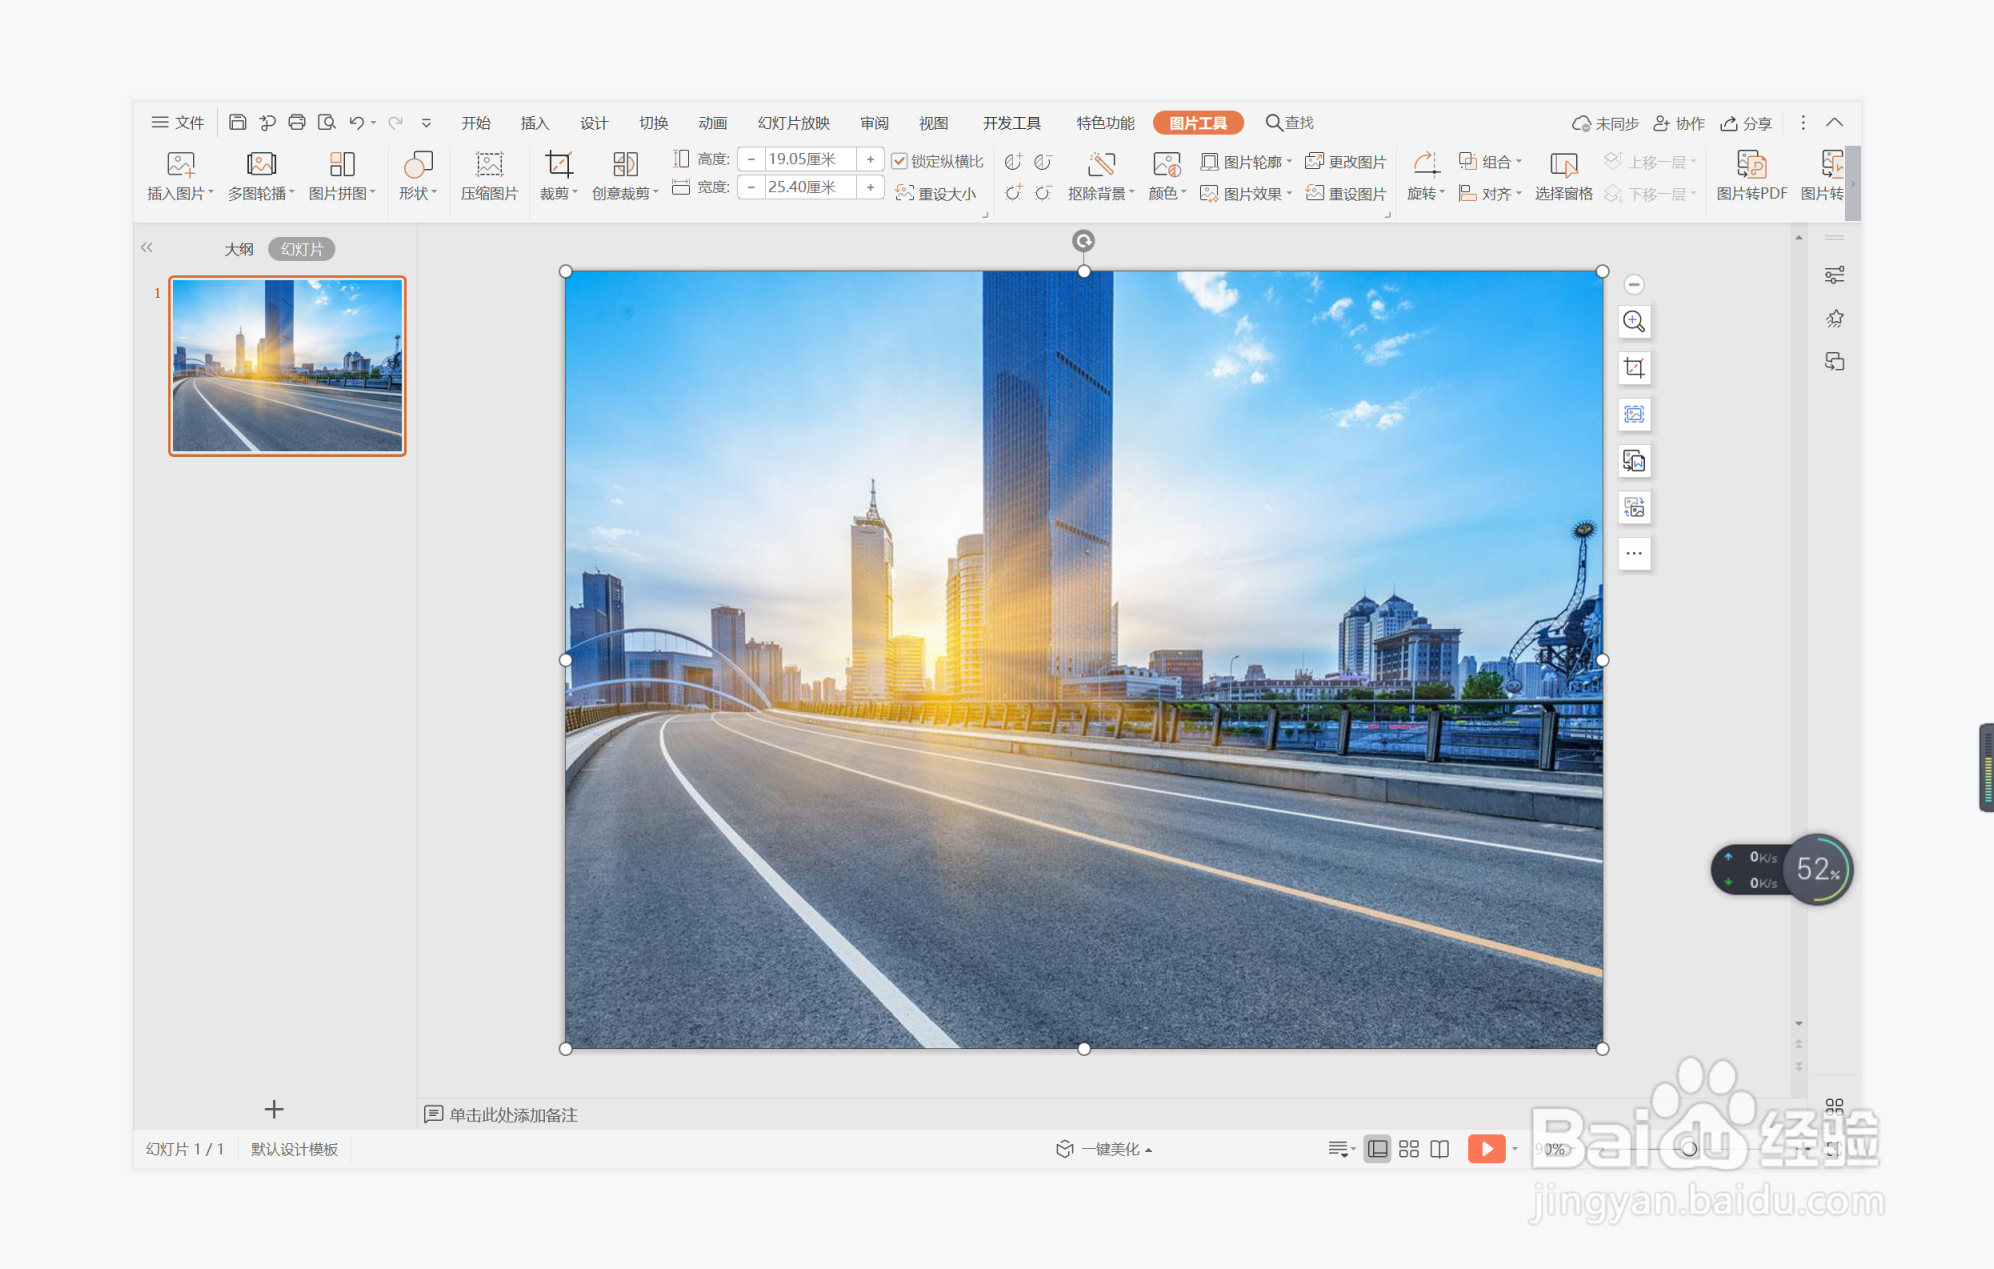The height and width of the screenshot is (1269, 1994).
Task: Collapse the slide panel with double chevron
Action: tap(147, 247)
